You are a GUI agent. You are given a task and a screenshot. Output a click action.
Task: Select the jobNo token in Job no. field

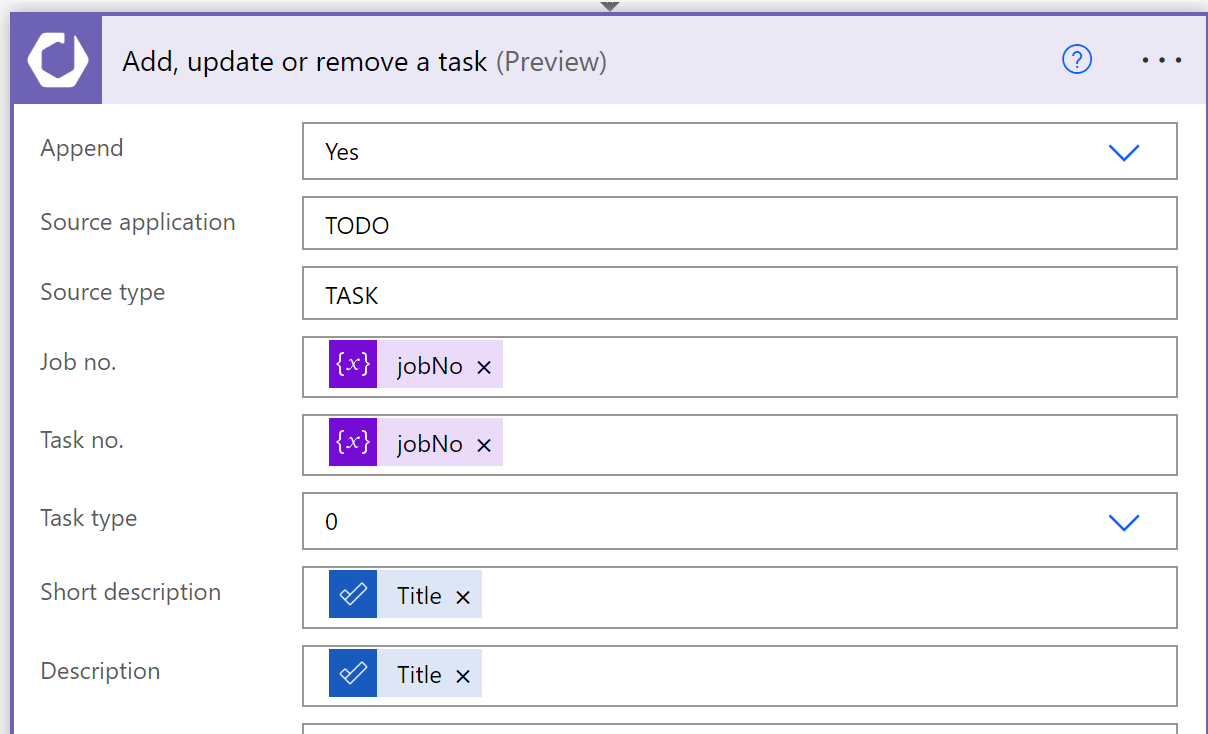coord(429,366)
